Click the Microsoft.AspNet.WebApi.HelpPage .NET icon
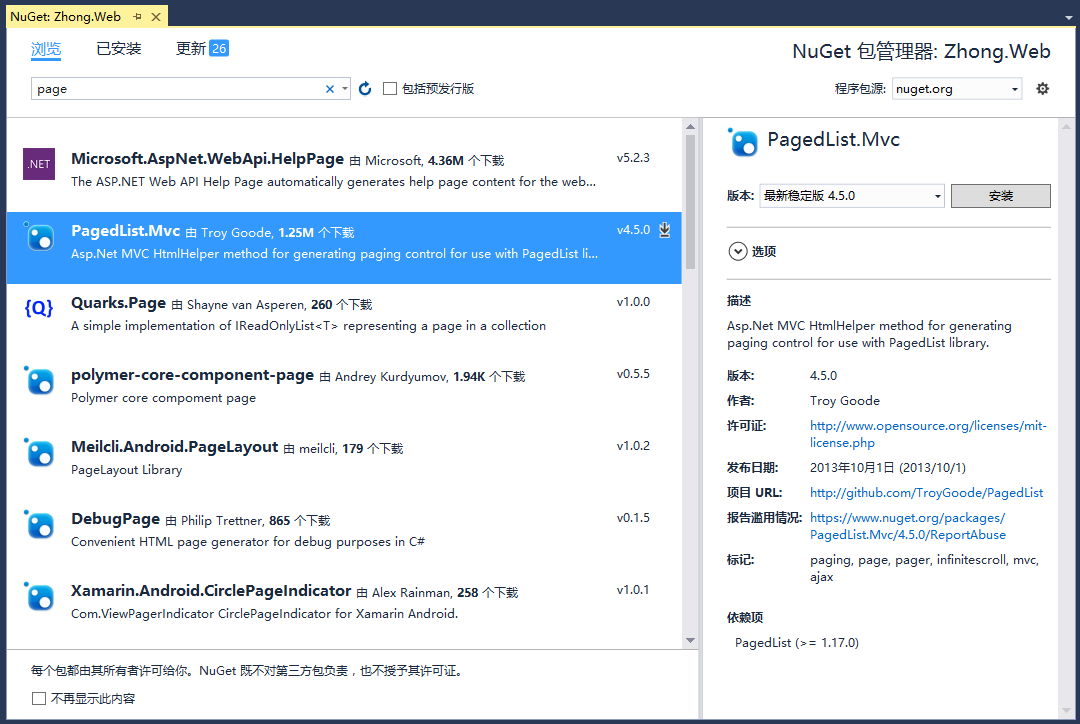Image resolution: width=1080 pixels, height=724 pixels. [39, 164]
